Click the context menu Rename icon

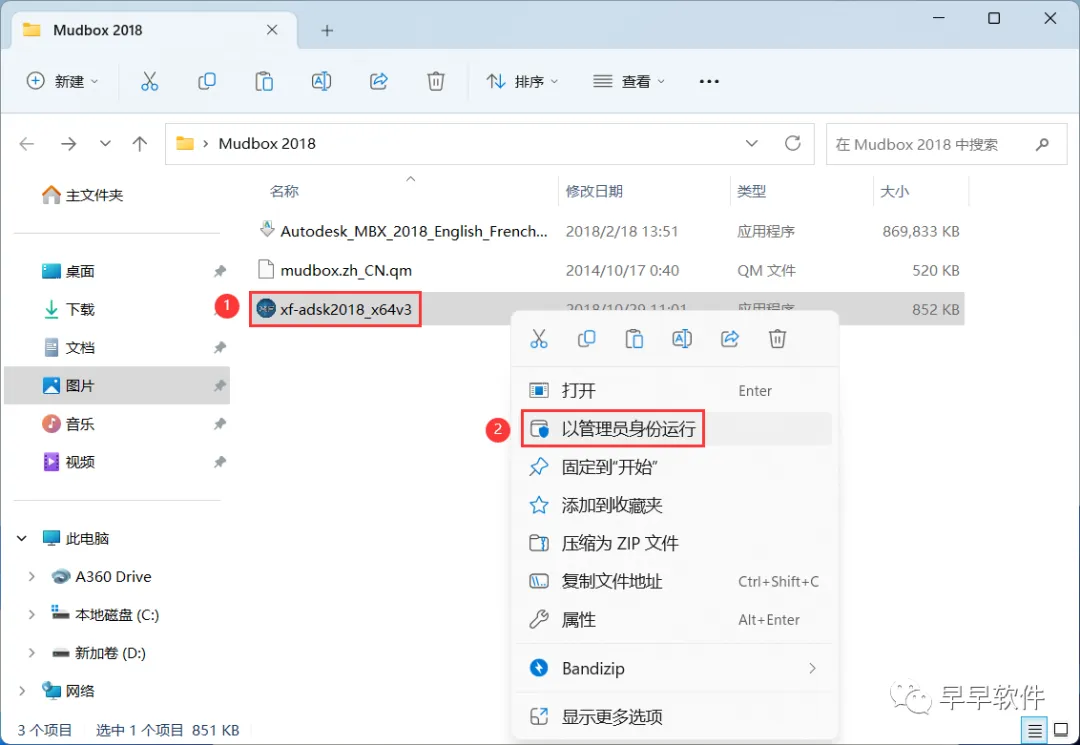tap(682, 339)
